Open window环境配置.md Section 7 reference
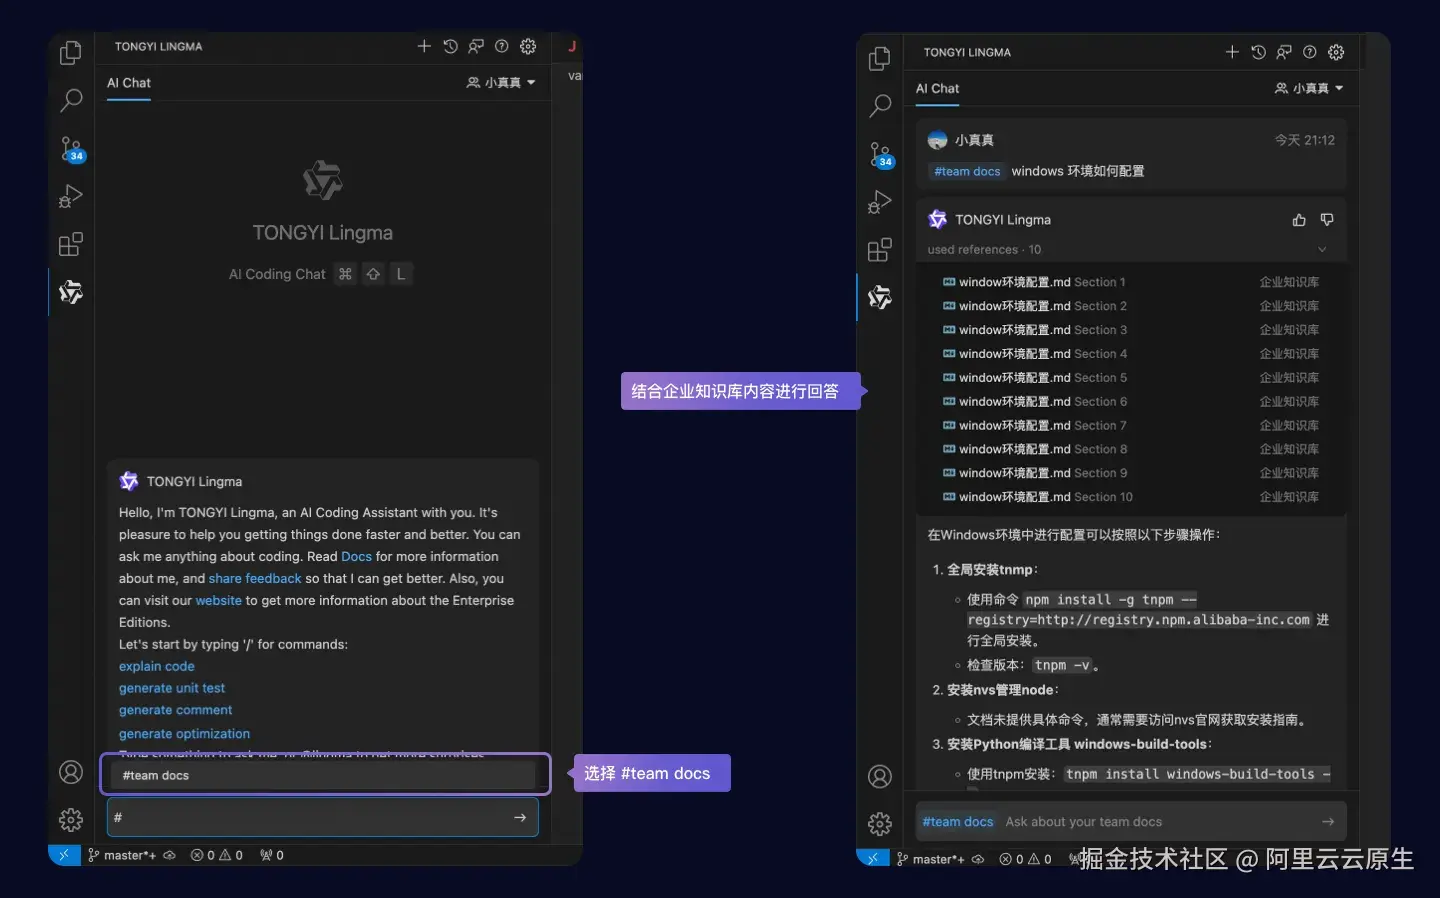The height and width of the screenshot is (898, 1440). 1131,426
